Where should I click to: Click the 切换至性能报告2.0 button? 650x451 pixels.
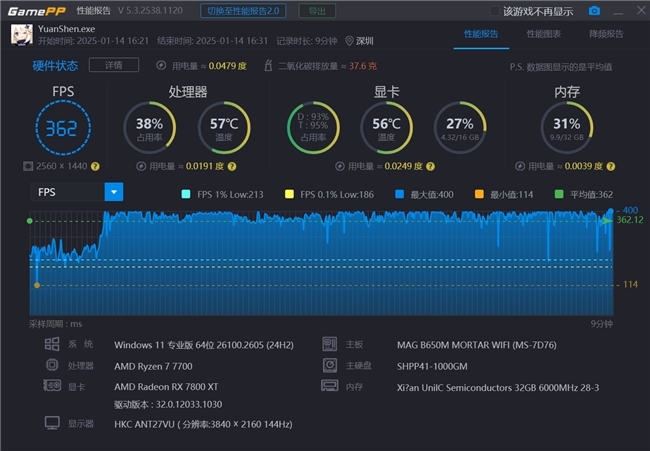tap(243, 11)
